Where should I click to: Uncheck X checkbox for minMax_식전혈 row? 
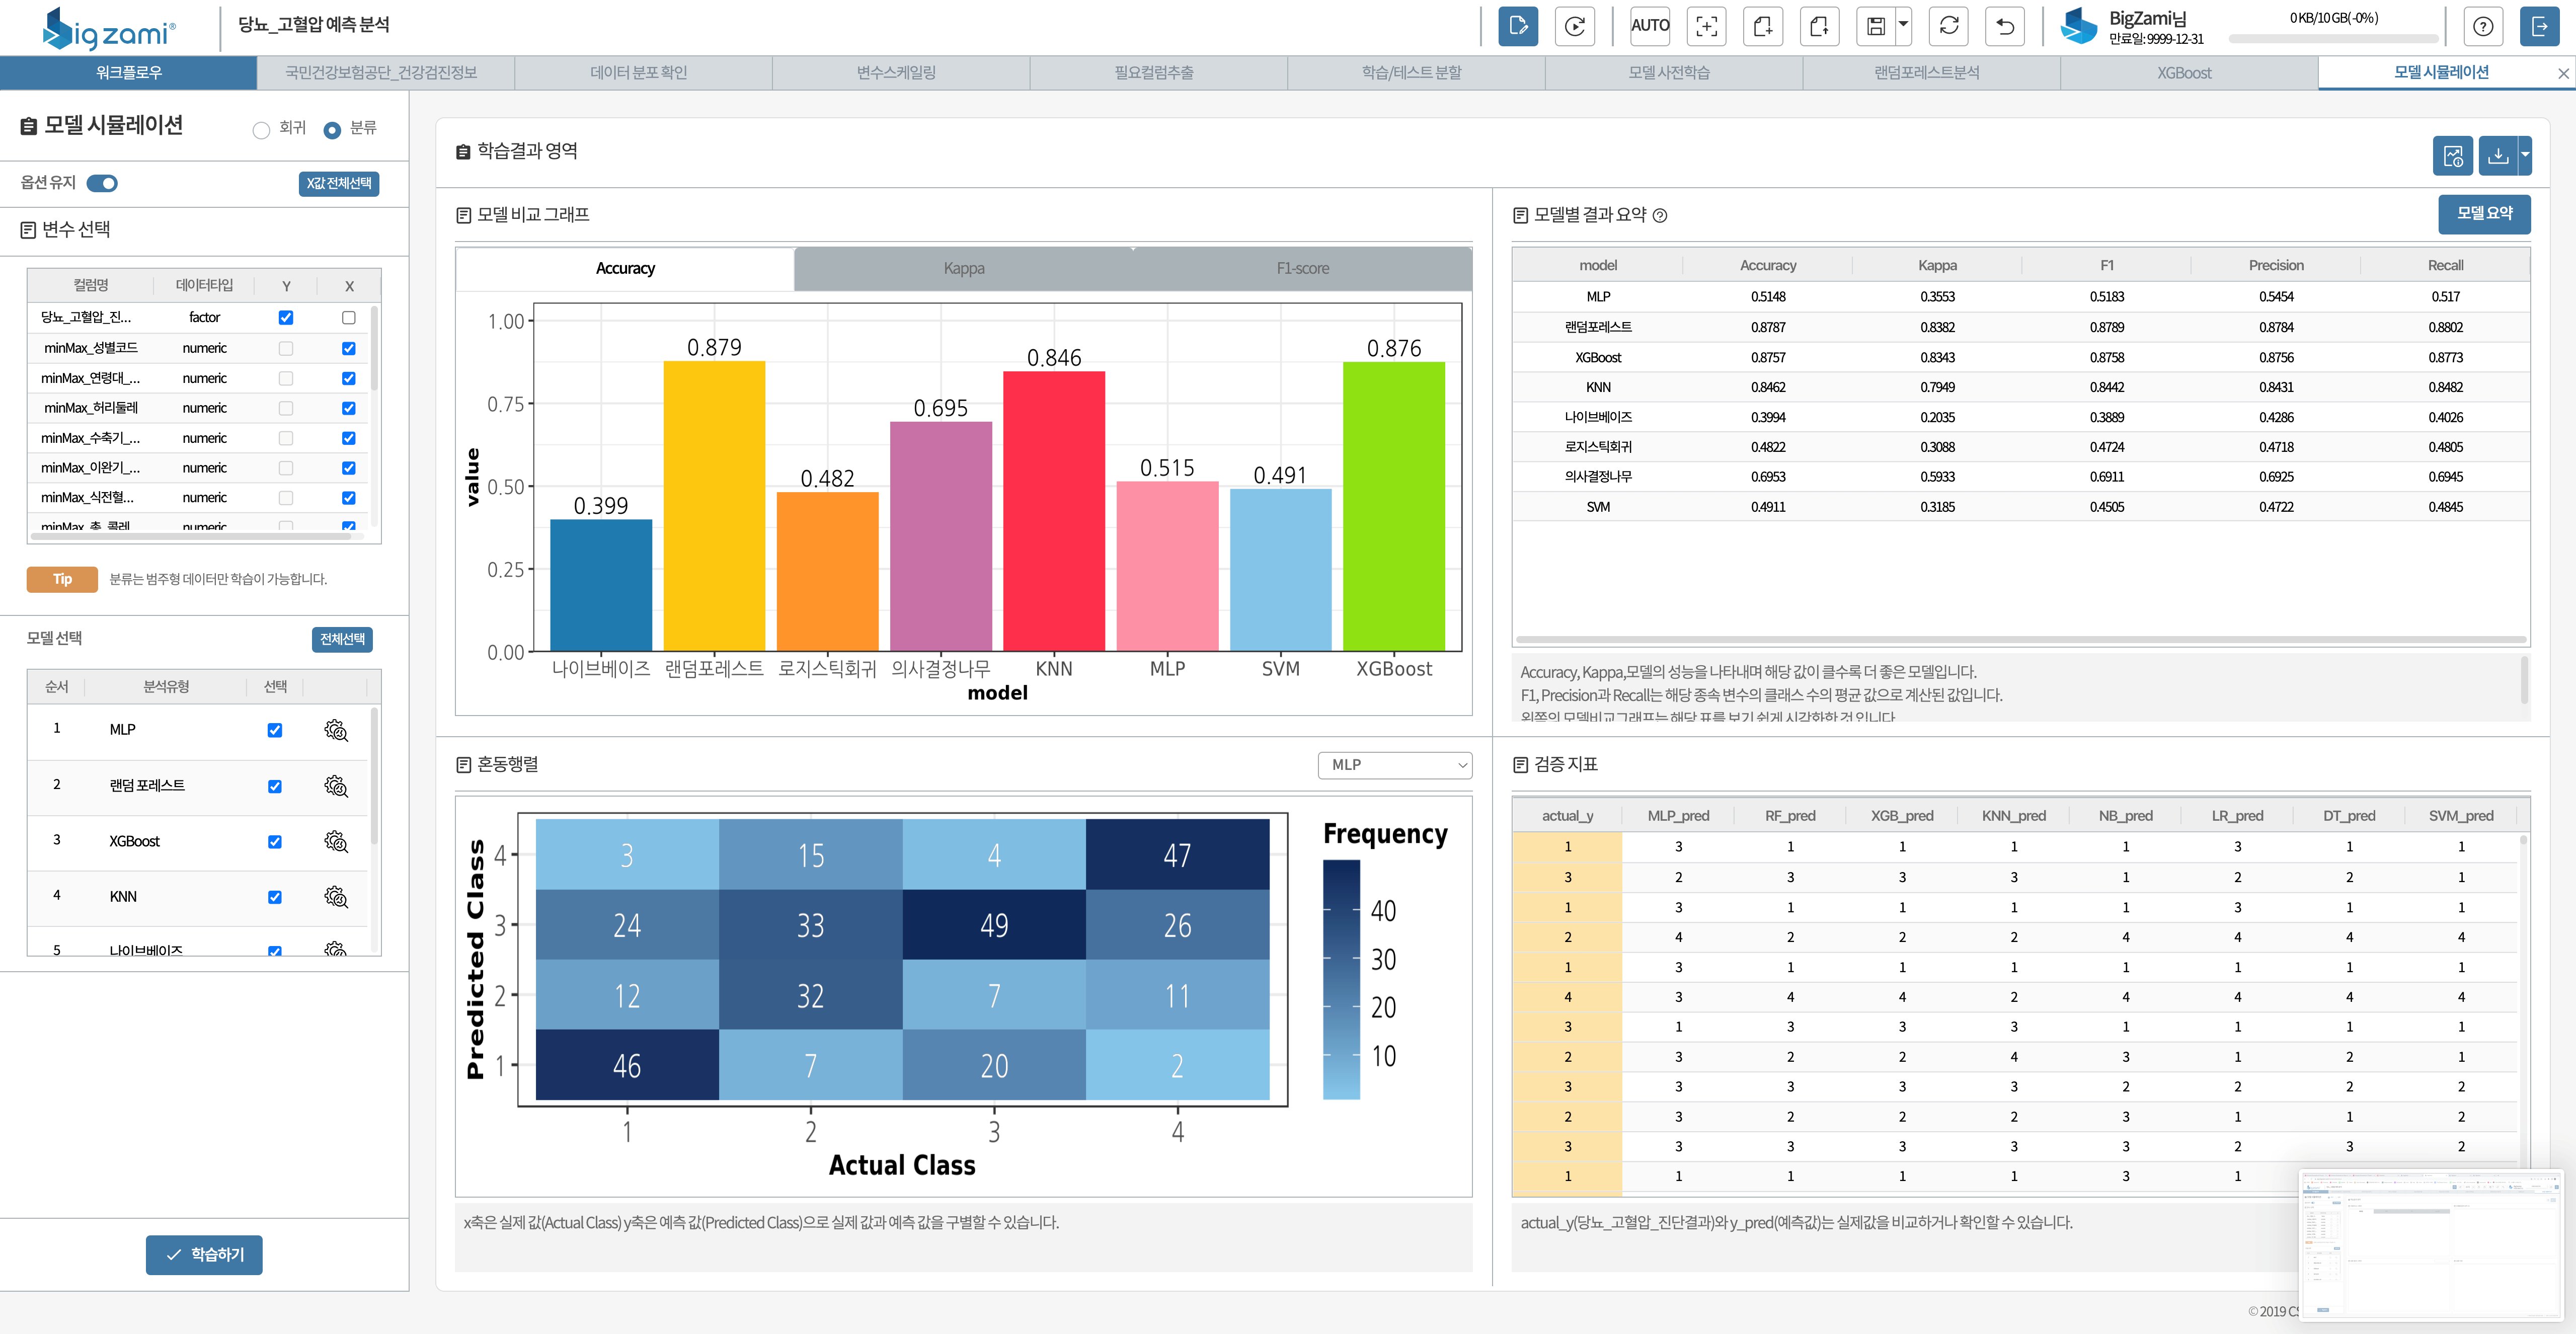click(349, 498)
